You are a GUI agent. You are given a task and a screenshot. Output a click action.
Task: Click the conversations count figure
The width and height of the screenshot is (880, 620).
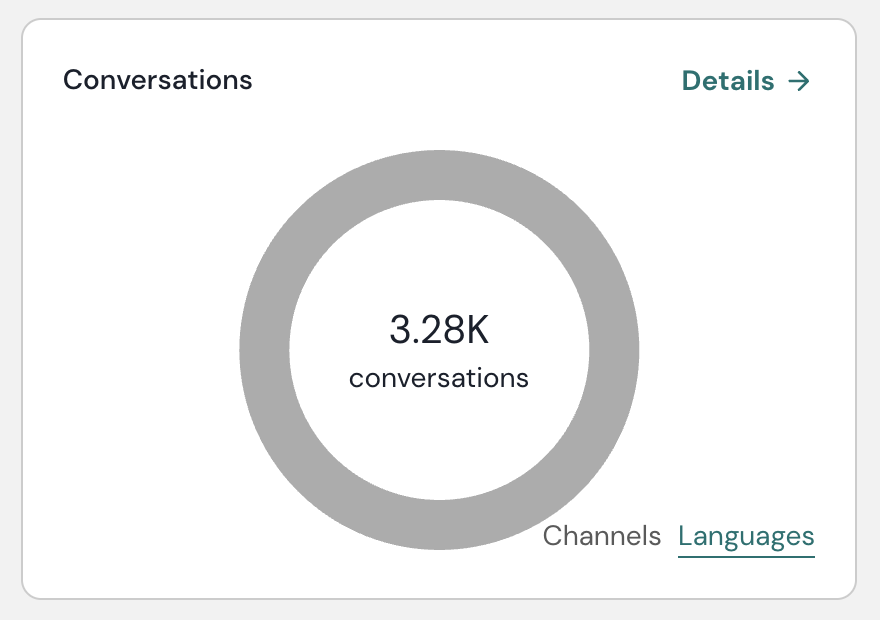(439, 330)
